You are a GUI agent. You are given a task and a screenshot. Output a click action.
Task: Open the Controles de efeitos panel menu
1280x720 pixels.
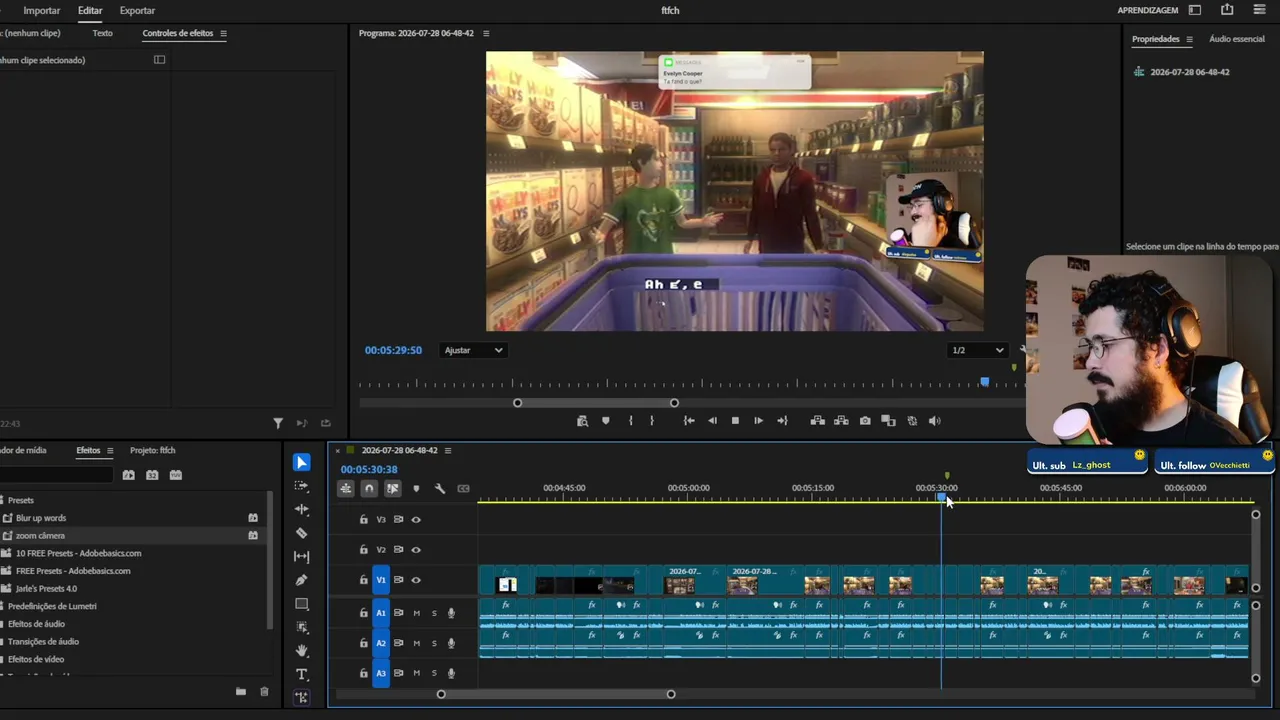223,33
